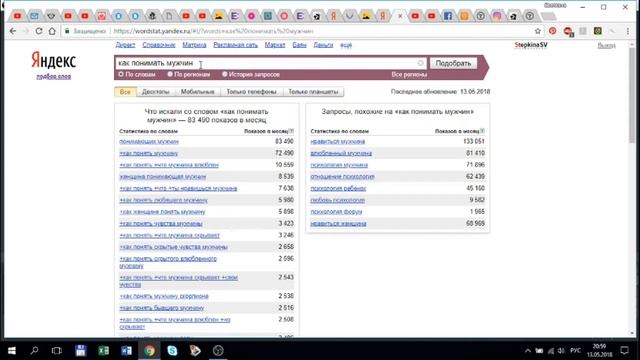Screen dimensions: 640x360
Task: Open keyword 'как понять мужчину скорпиона'
Action: pos(164,296)
